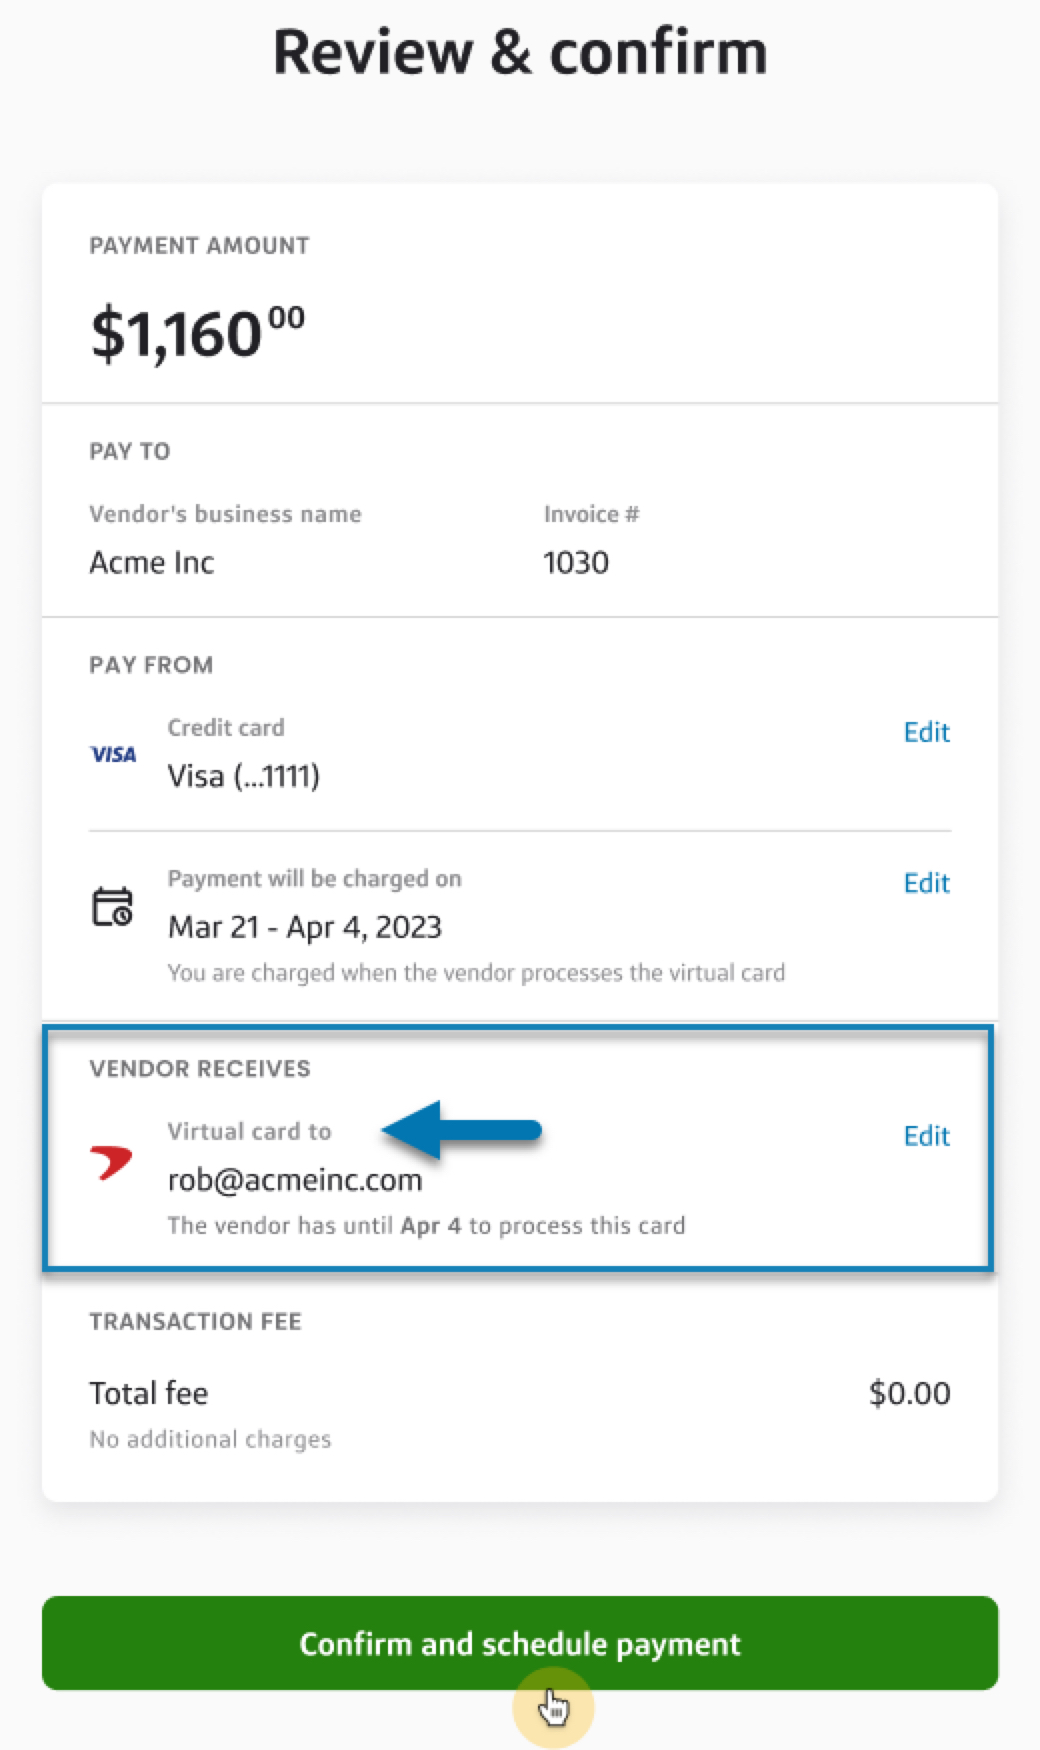The width and height of the screenshot is (1040, 1750).
Task: Edit the vendor virtual card email
Action: tap(926, 1136)
